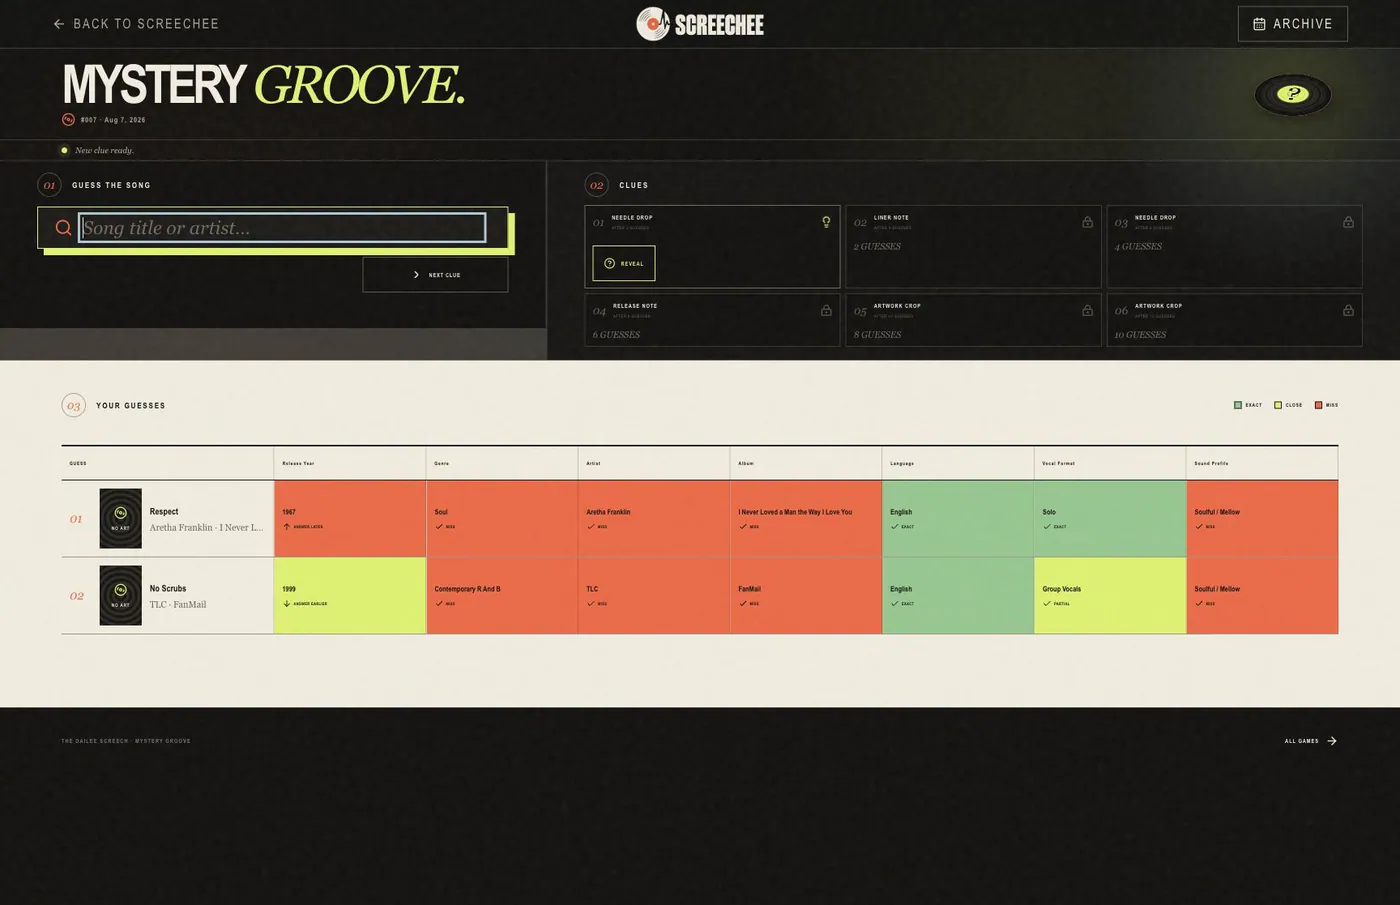The height and width of the screenshot is (905, 1400).
Task: Click the FanMail album cell
Action: 806,596
